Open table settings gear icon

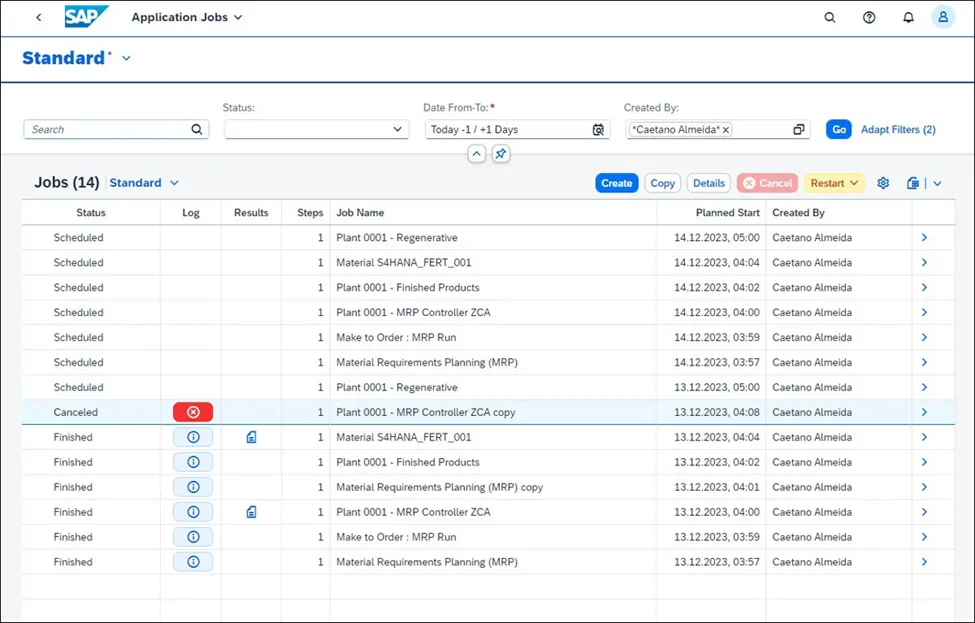(883, 183)
